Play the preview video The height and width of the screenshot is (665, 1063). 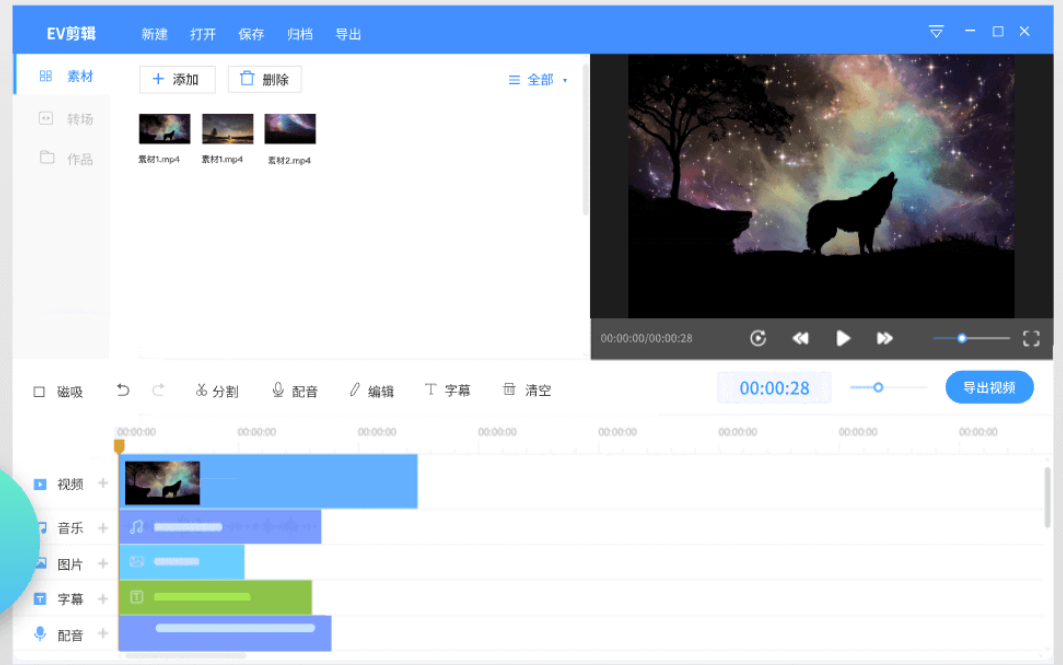pos(843,338)
